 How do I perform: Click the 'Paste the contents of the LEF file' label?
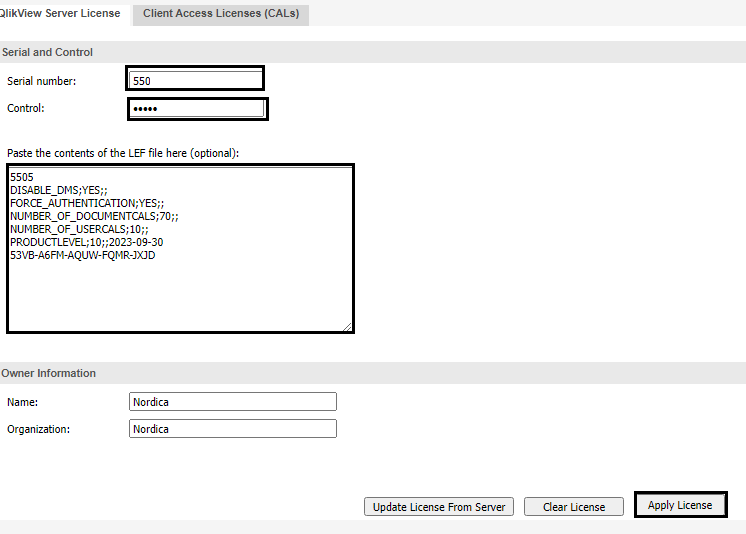click(x=123, y=153)
